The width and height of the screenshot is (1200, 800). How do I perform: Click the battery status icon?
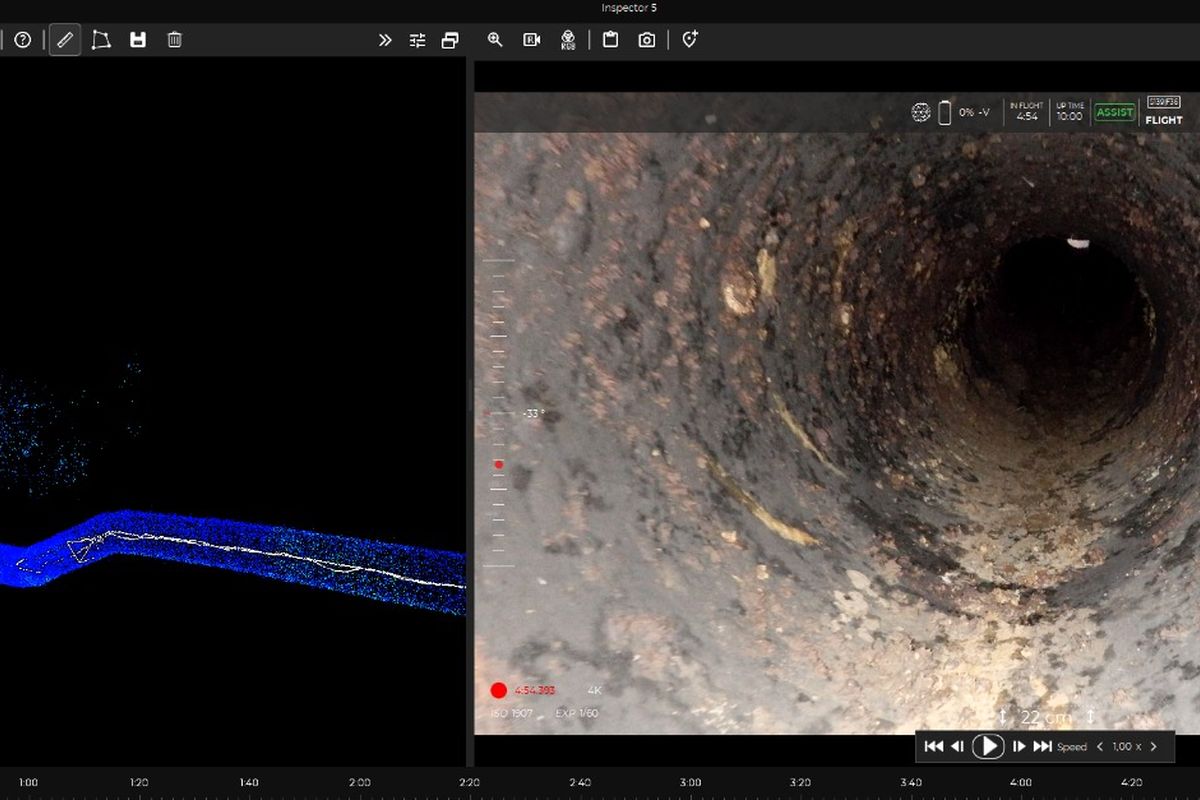tap(944, 113)
